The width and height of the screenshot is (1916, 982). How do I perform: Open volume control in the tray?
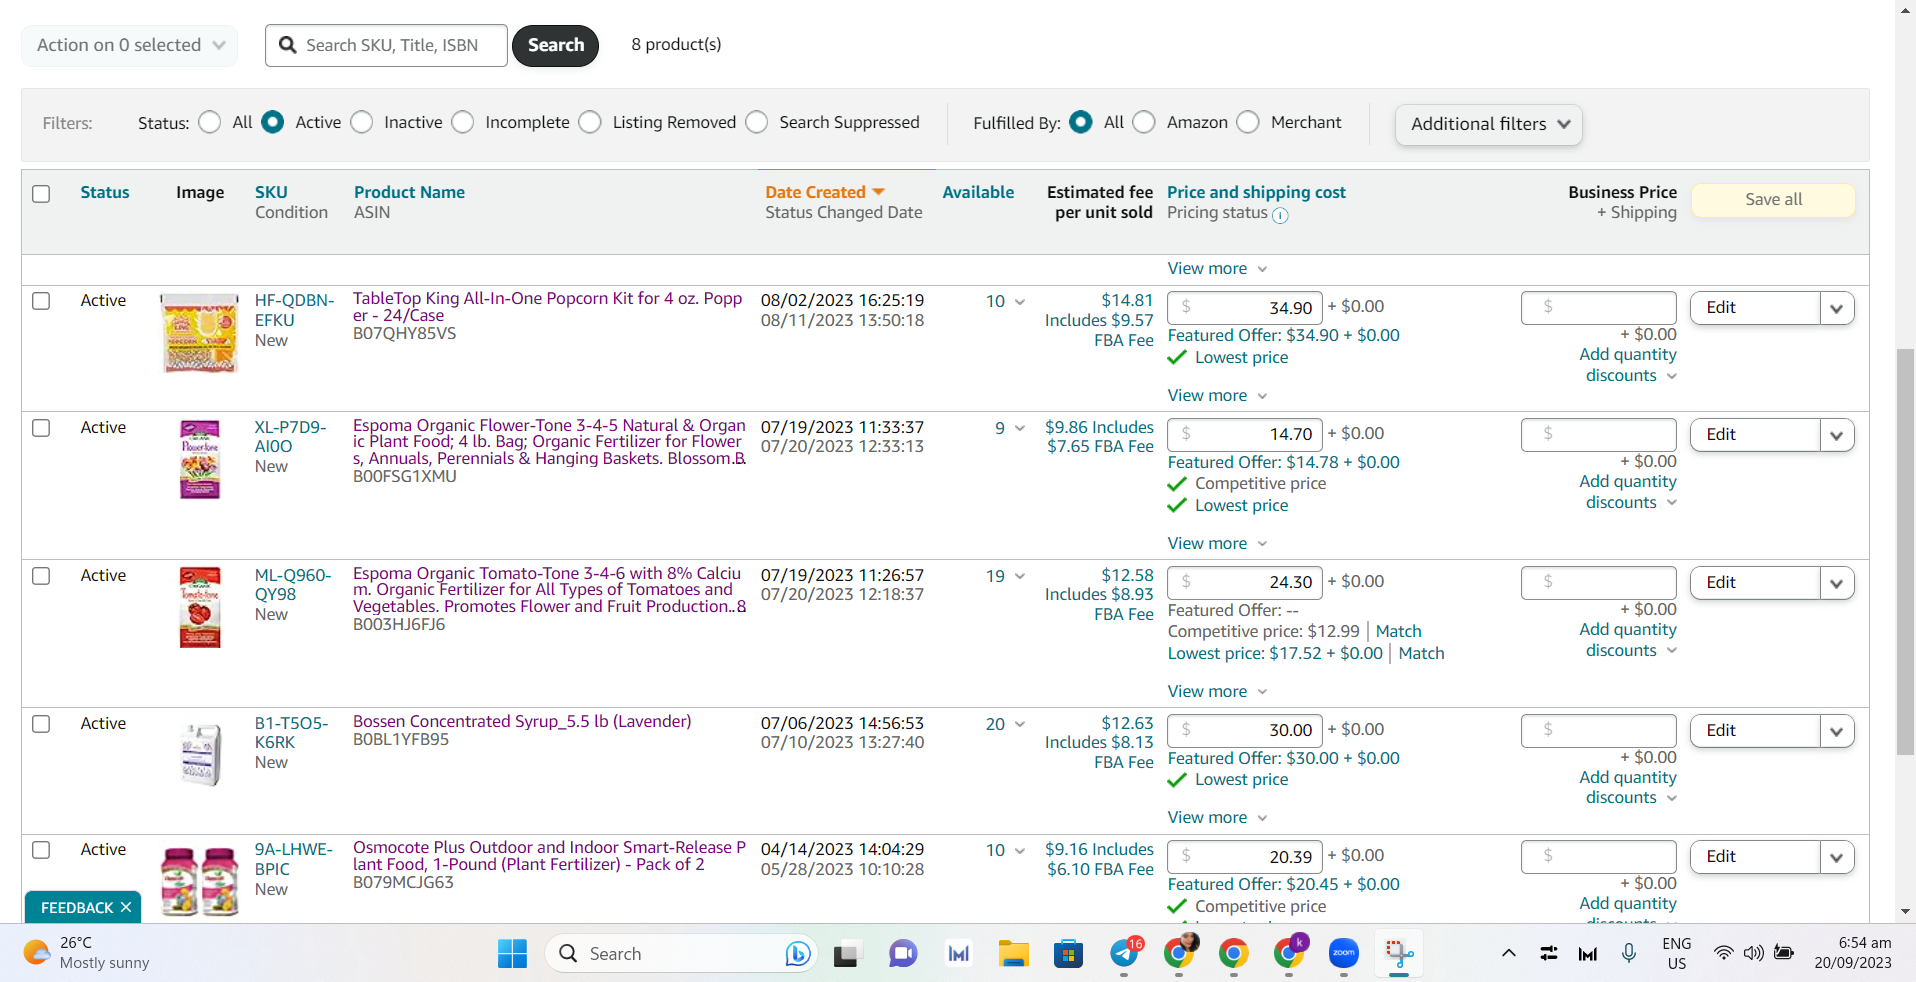[x=1753, y=953]
